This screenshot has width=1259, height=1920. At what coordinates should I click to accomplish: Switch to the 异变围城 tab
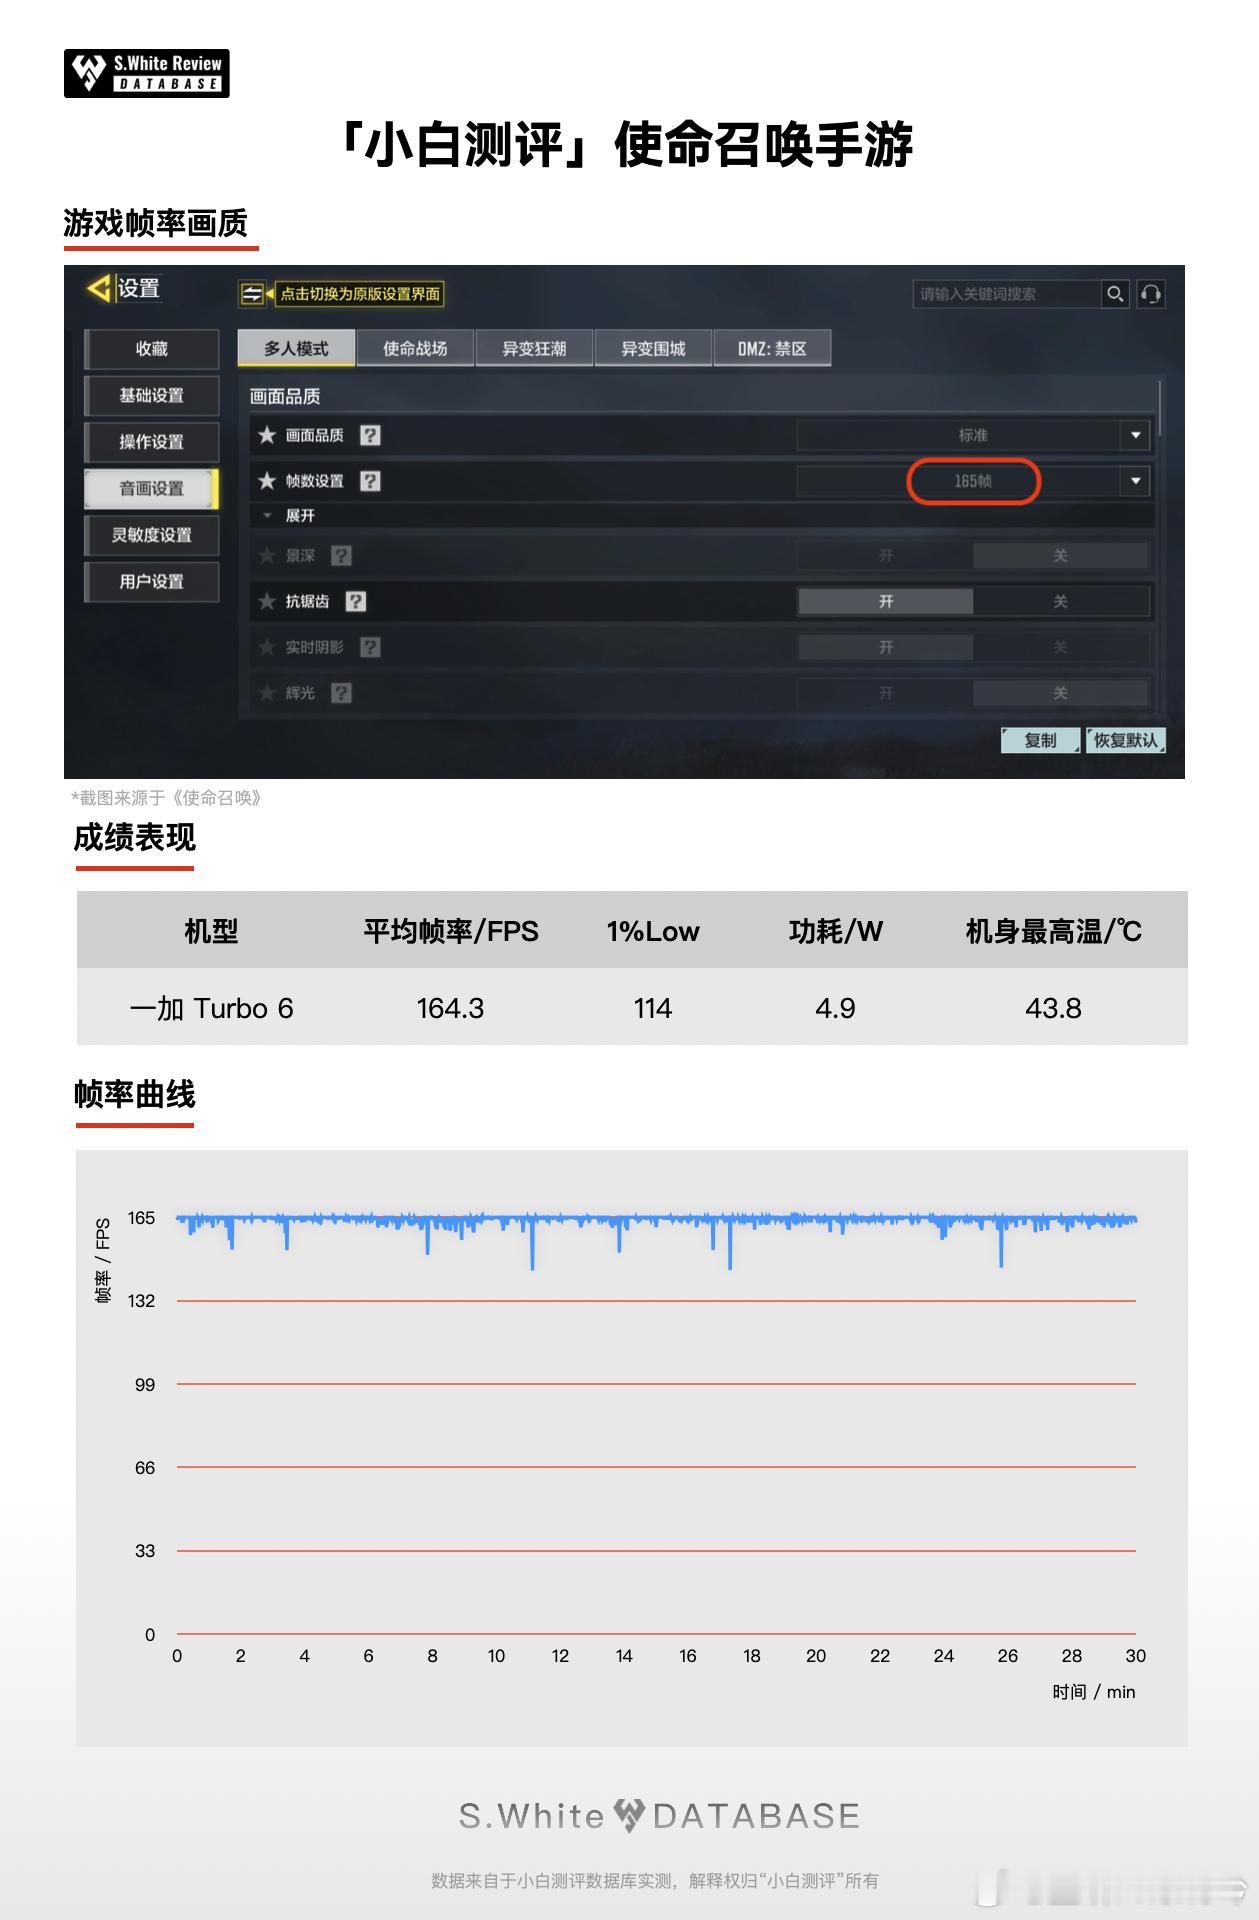click(x=653, y=348)
